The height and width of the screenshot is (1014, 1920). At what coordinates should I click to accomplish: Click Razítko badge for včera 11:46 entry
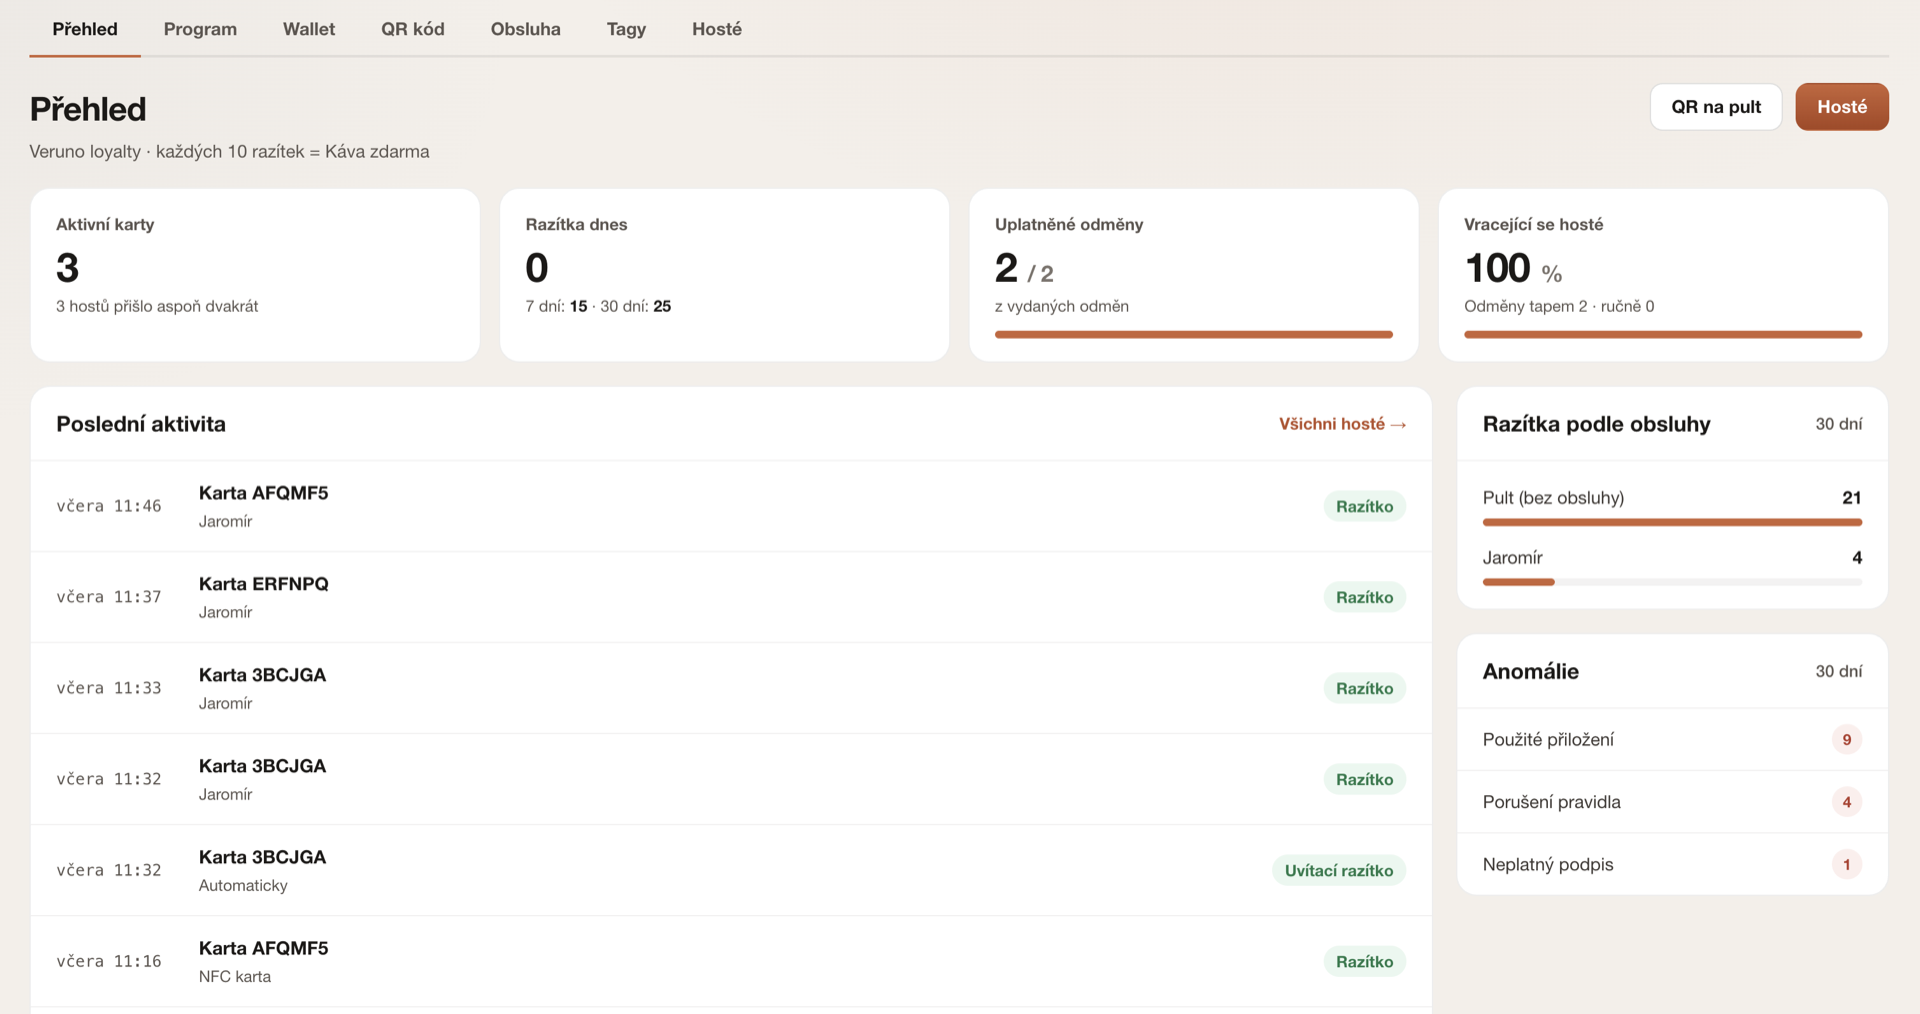(x=1365, y=506)
